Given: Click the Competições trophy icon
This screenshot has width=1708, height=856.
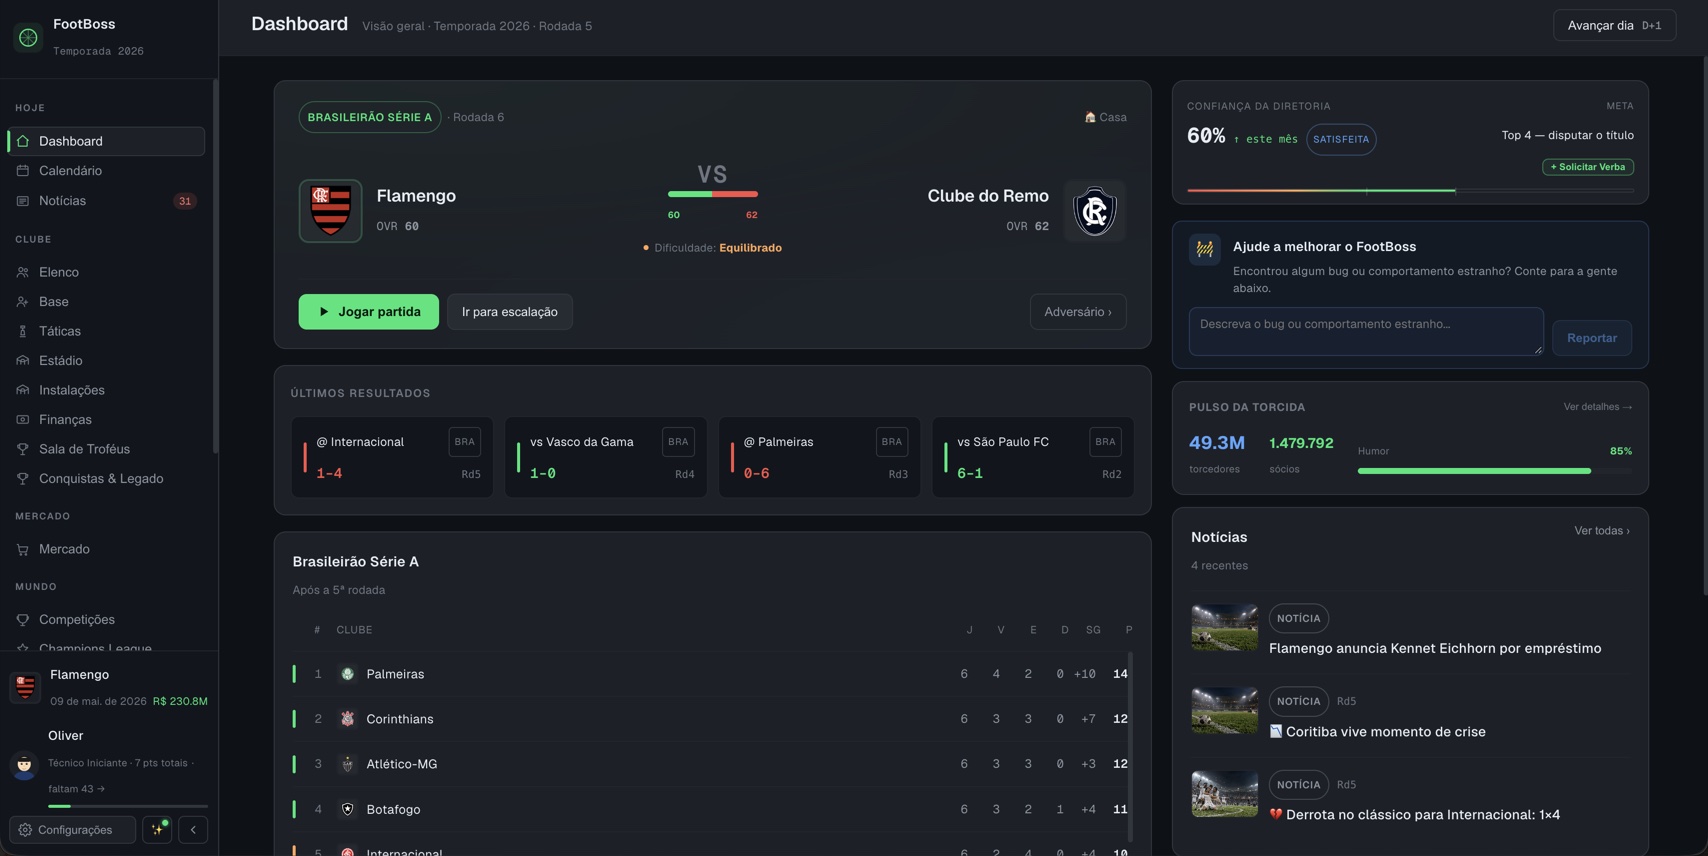Looking at the screenshot, I should click(x=23, y=620).
